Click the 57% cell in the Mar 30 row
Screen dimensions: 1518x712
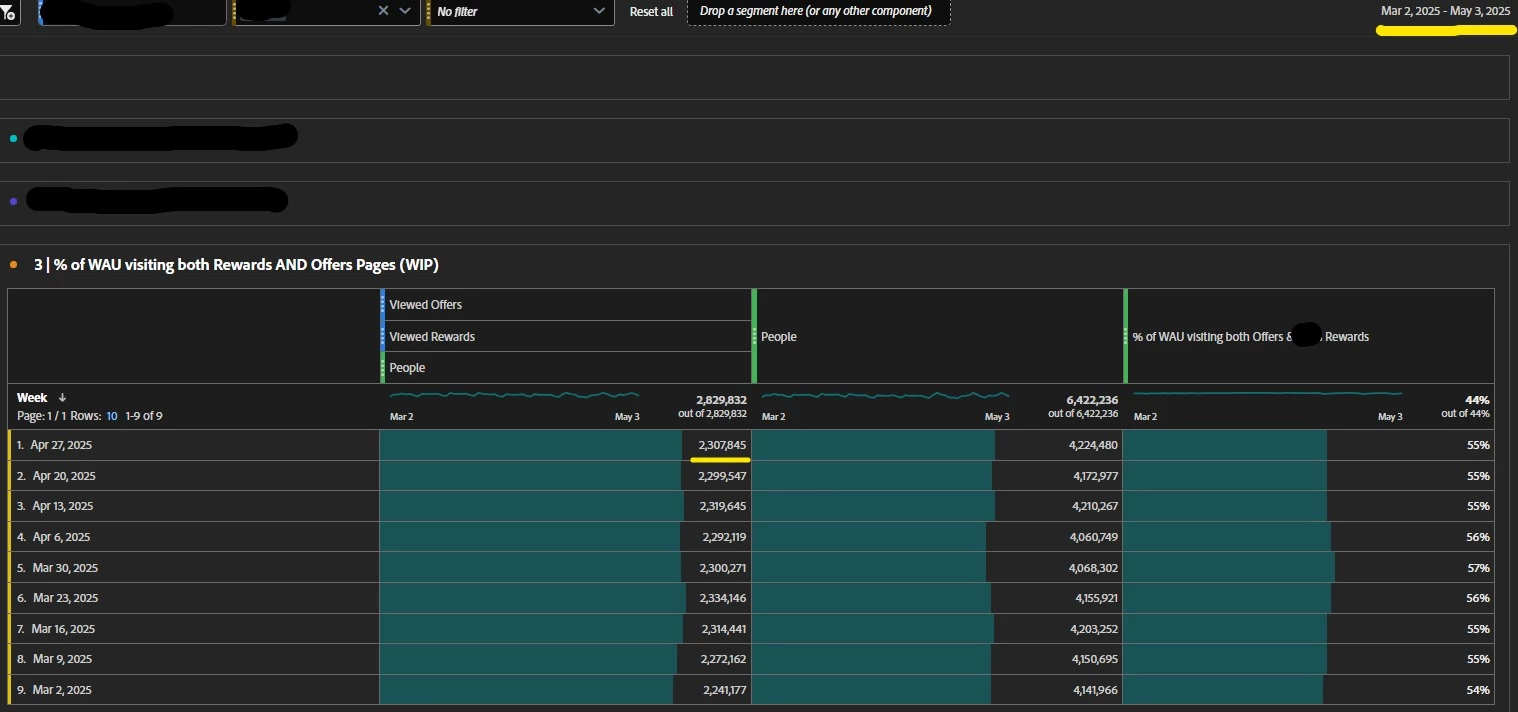pos(1309,568)
